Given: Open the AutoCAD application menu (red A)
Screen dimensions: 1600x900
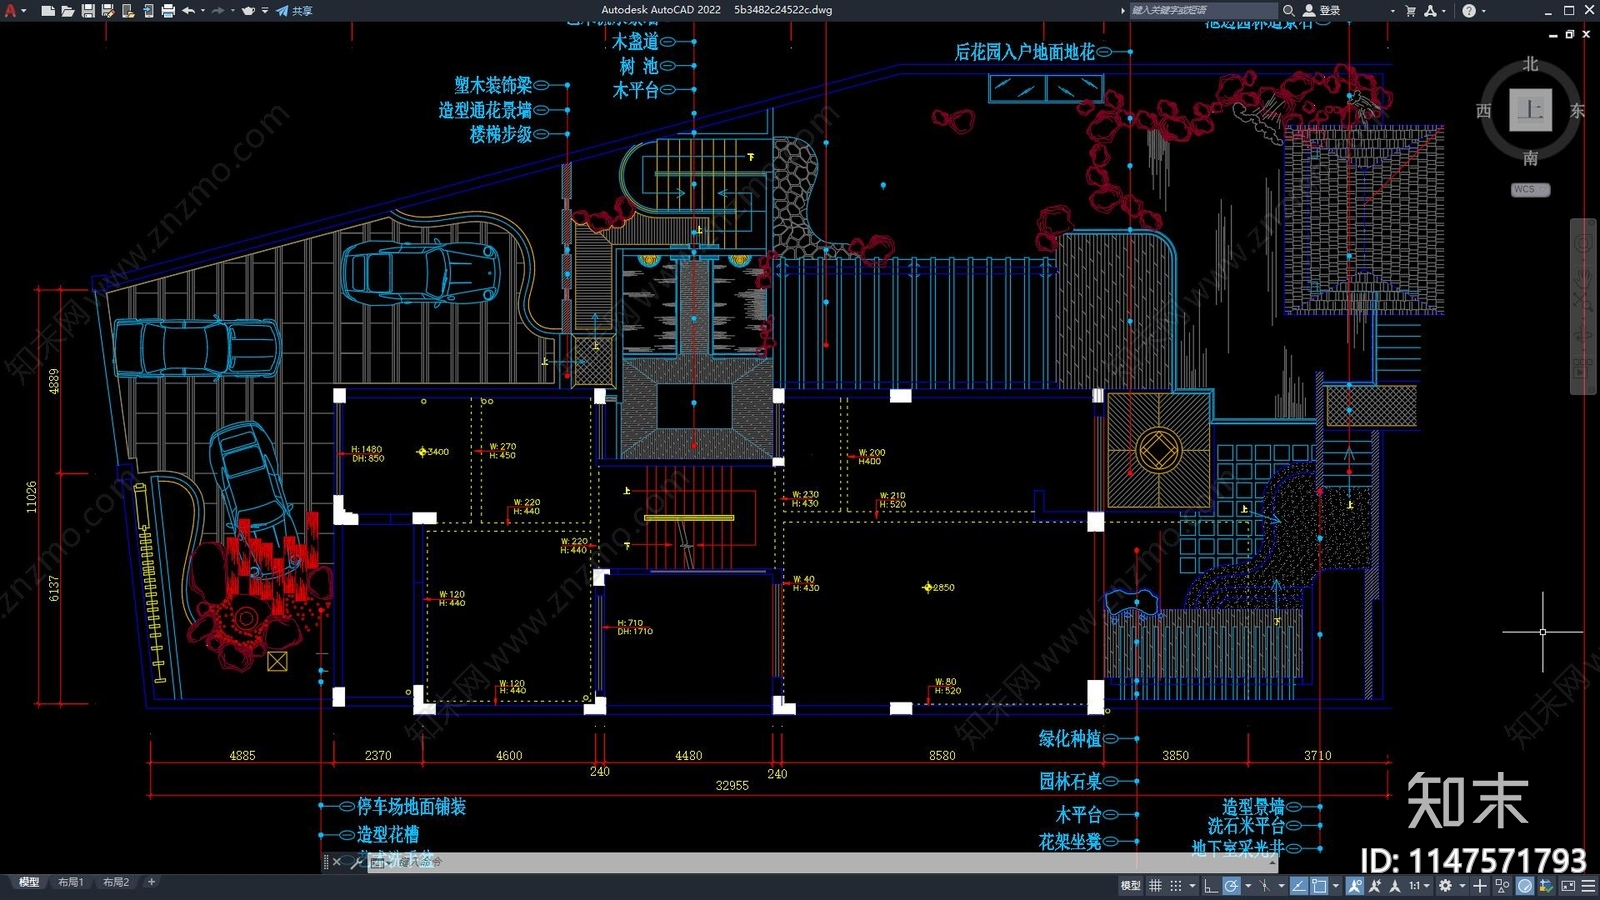Looking at the screenshot, I should pos(11,10).
